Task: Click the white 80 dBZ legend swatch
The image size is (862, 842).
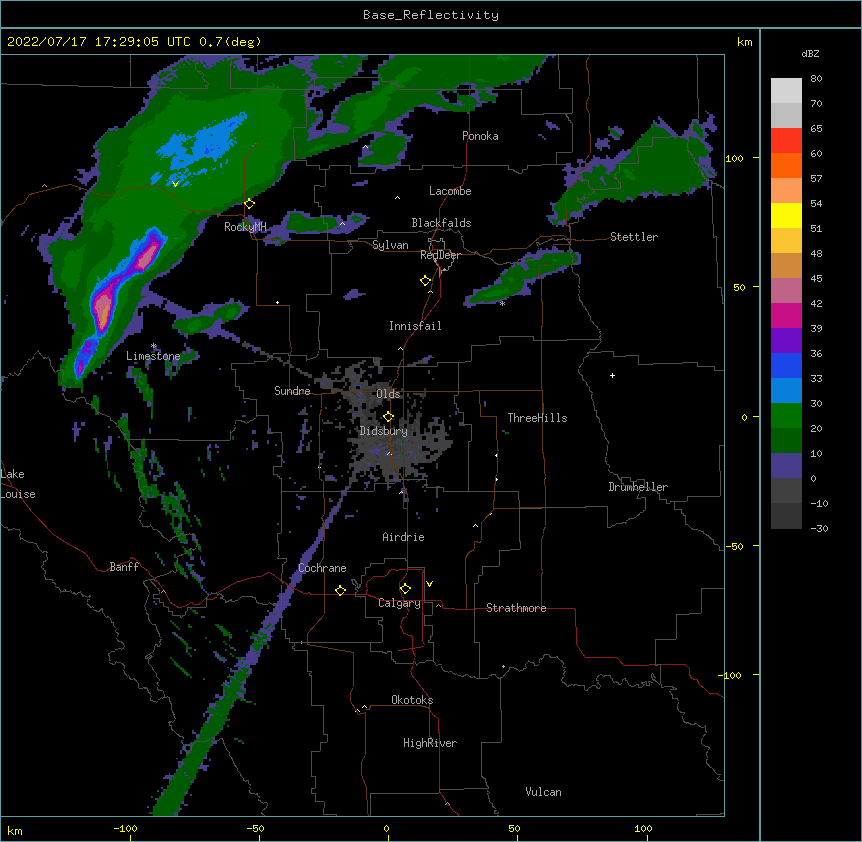Action: pos(786,91)
